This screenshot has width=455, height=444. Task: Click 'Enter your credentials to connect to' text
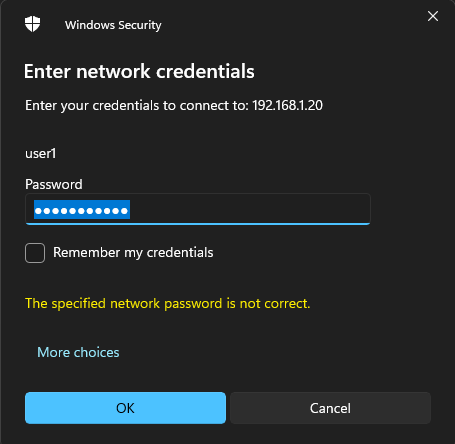coord(137,106)
